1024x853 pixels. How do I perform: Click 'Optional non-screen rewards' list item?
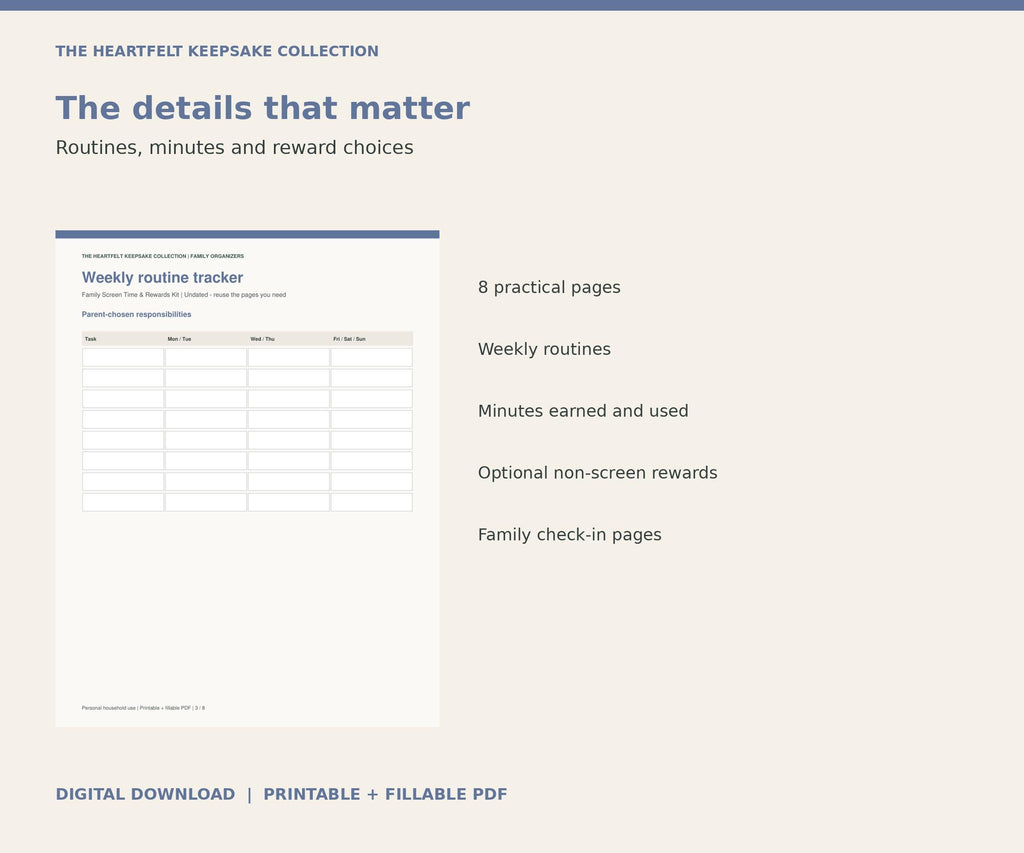click(598, 473)
